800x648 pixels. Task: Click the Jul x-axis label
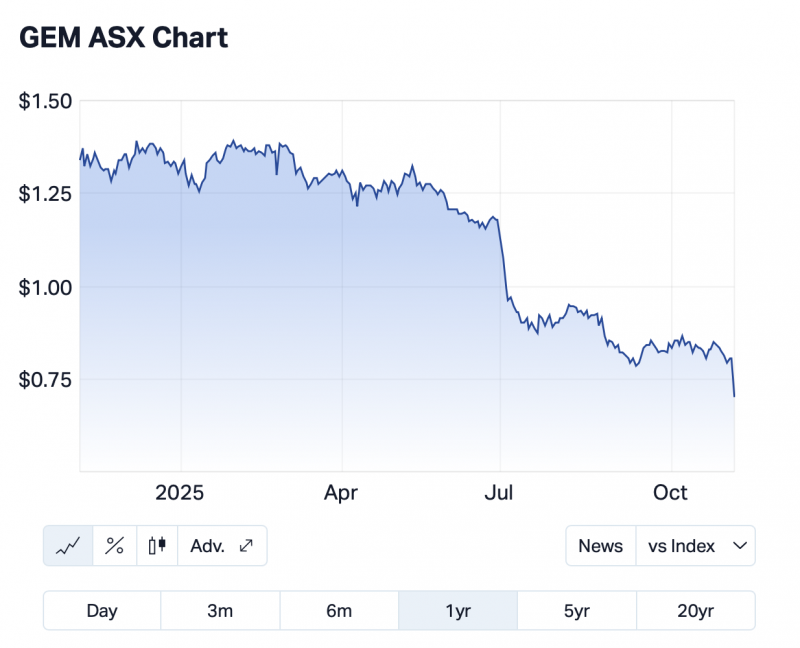pos(499,493)
